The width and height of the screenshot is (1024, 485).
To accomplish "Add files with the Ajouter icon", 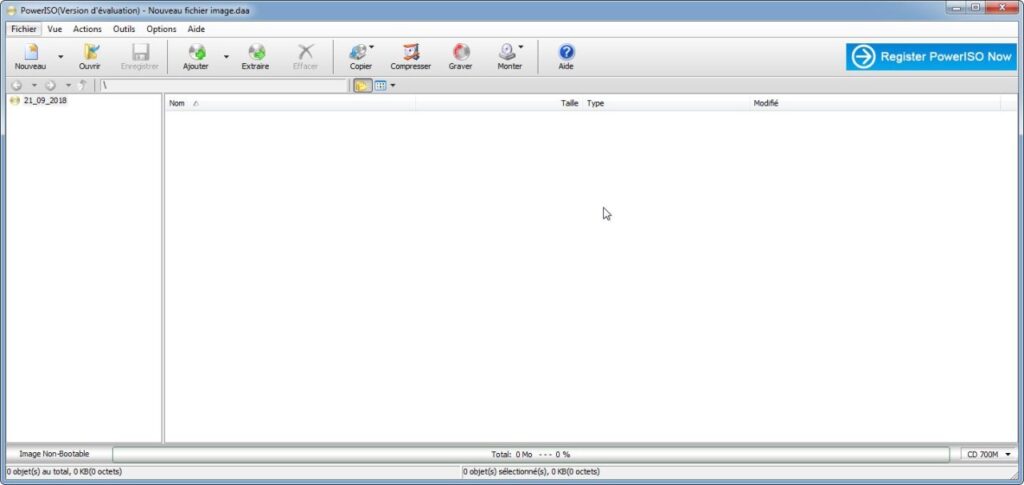I will click(196, 52).
